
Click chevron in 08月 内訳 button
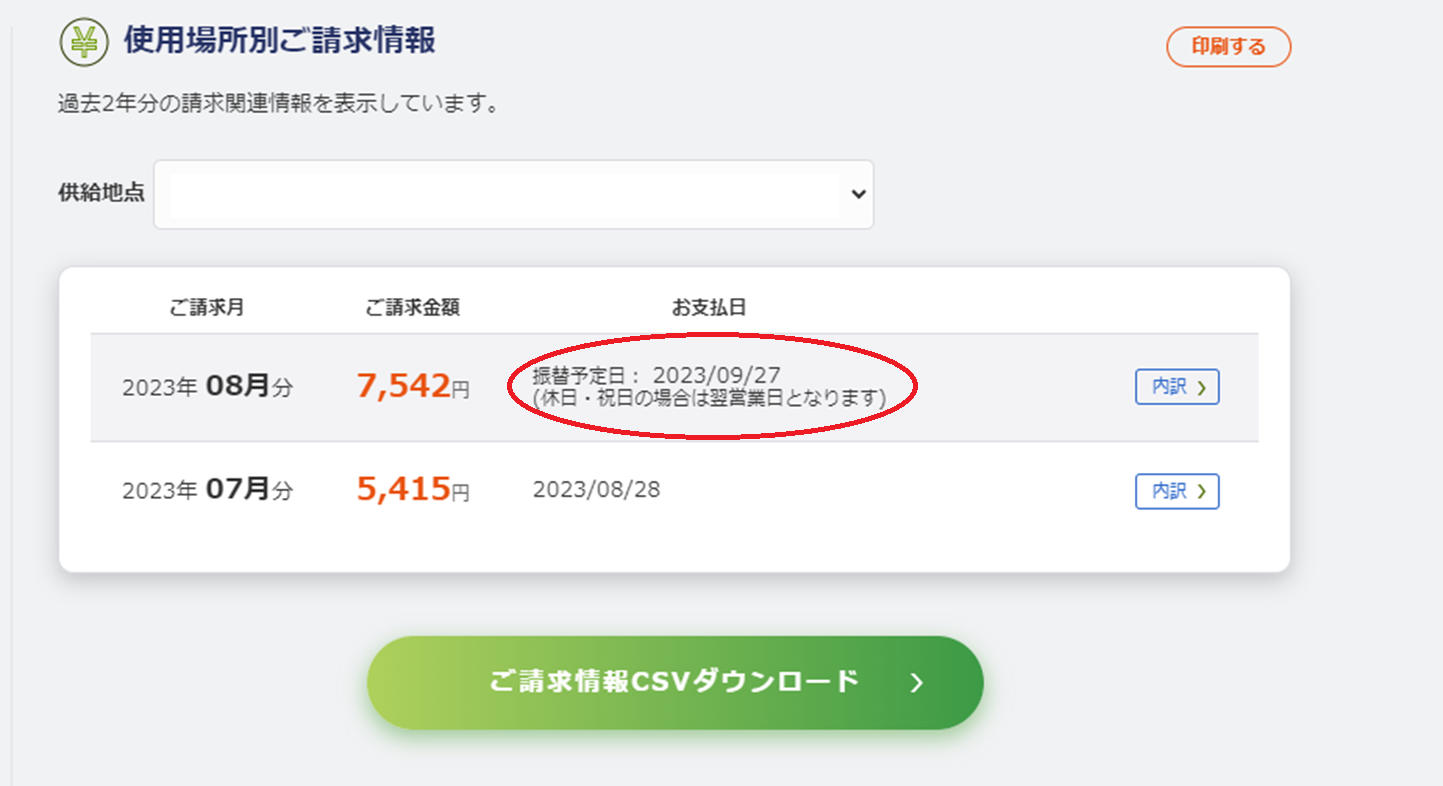coord(1201,387)
